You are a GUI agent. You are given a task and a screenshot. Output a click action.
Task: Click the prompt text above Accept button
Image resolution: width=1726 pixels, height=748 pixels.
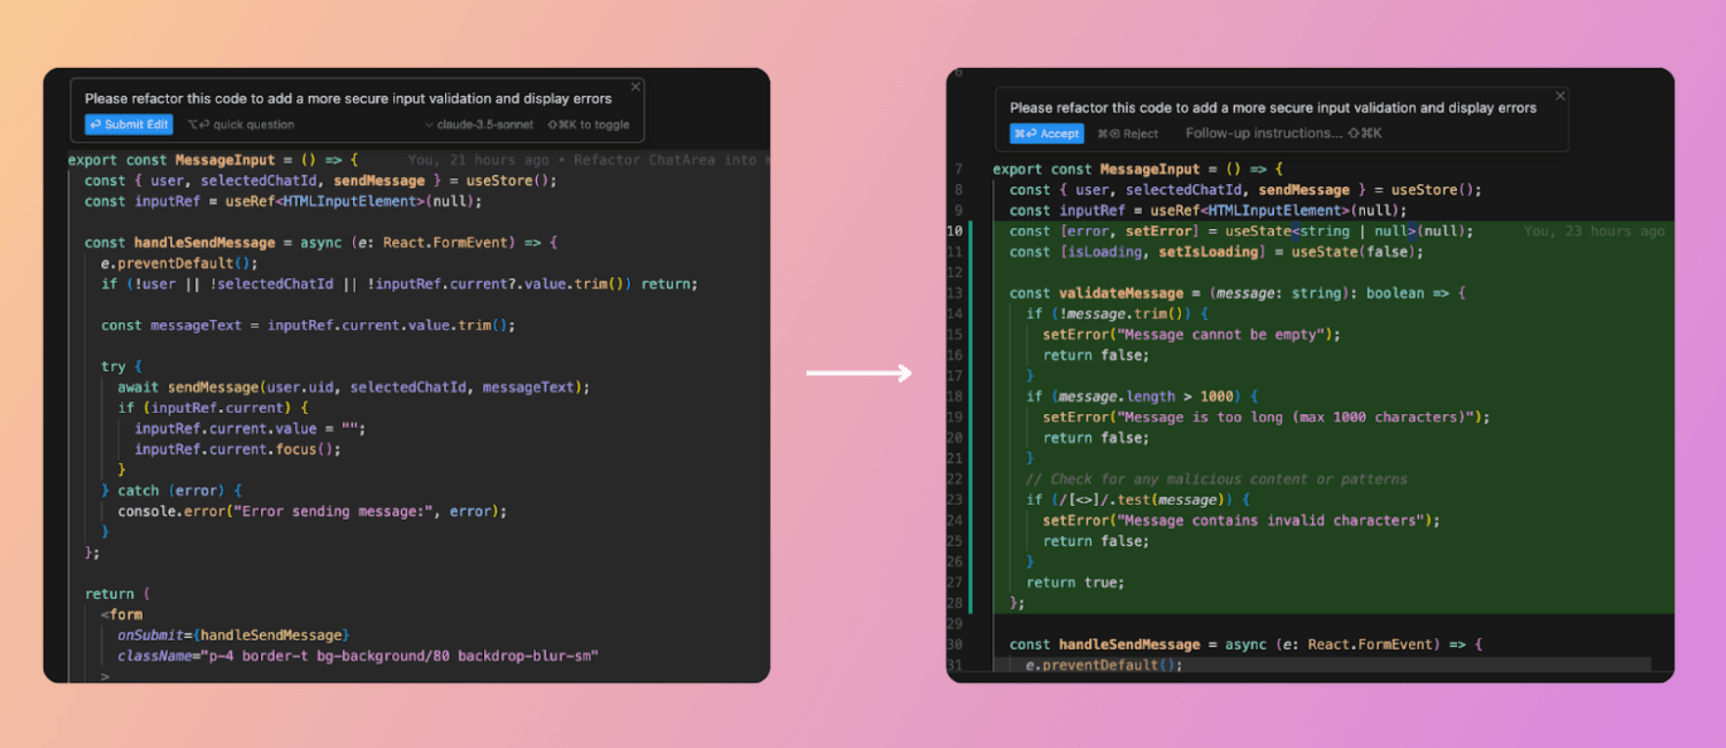1272,108
